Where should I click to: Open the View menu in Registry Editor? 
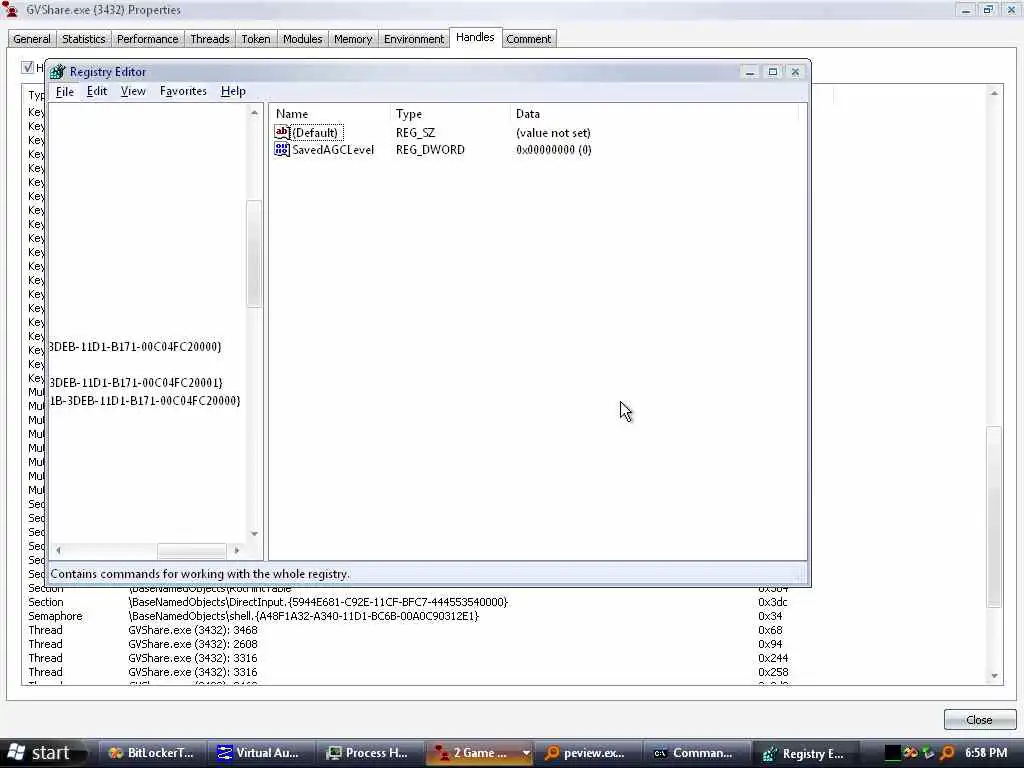(133, 91)
